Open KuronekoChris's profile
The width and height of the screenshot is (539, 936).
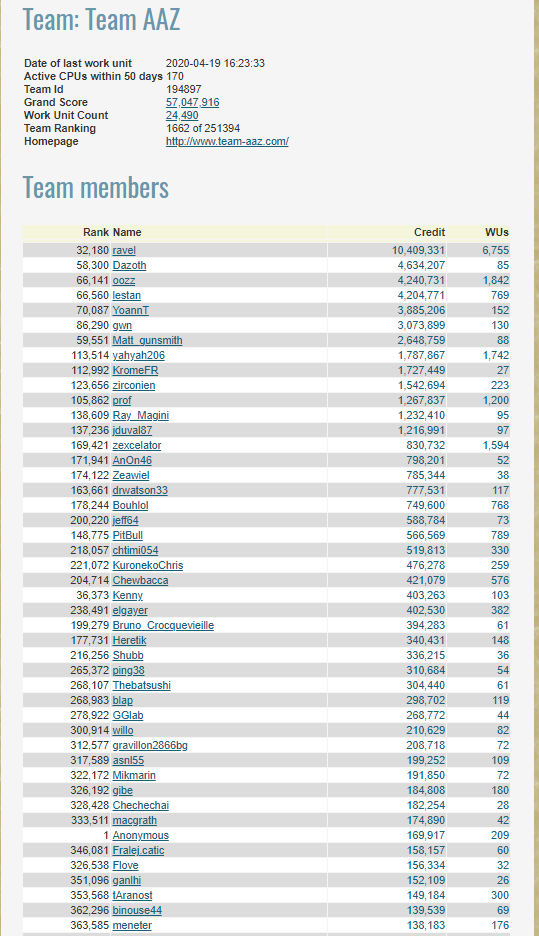pyautogui.click(x=148, y=565)
